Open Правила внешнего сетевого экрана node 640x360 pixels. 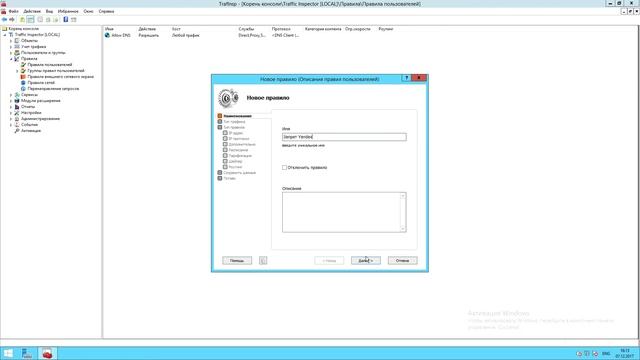point(60,77)
